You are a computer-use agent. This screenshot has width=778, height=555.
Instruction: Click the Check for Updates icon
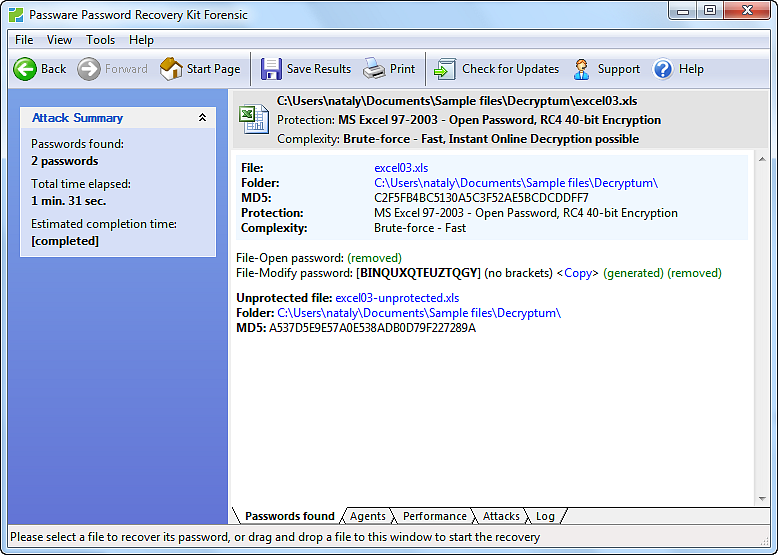pyautogui.click(x=444, y=69)
